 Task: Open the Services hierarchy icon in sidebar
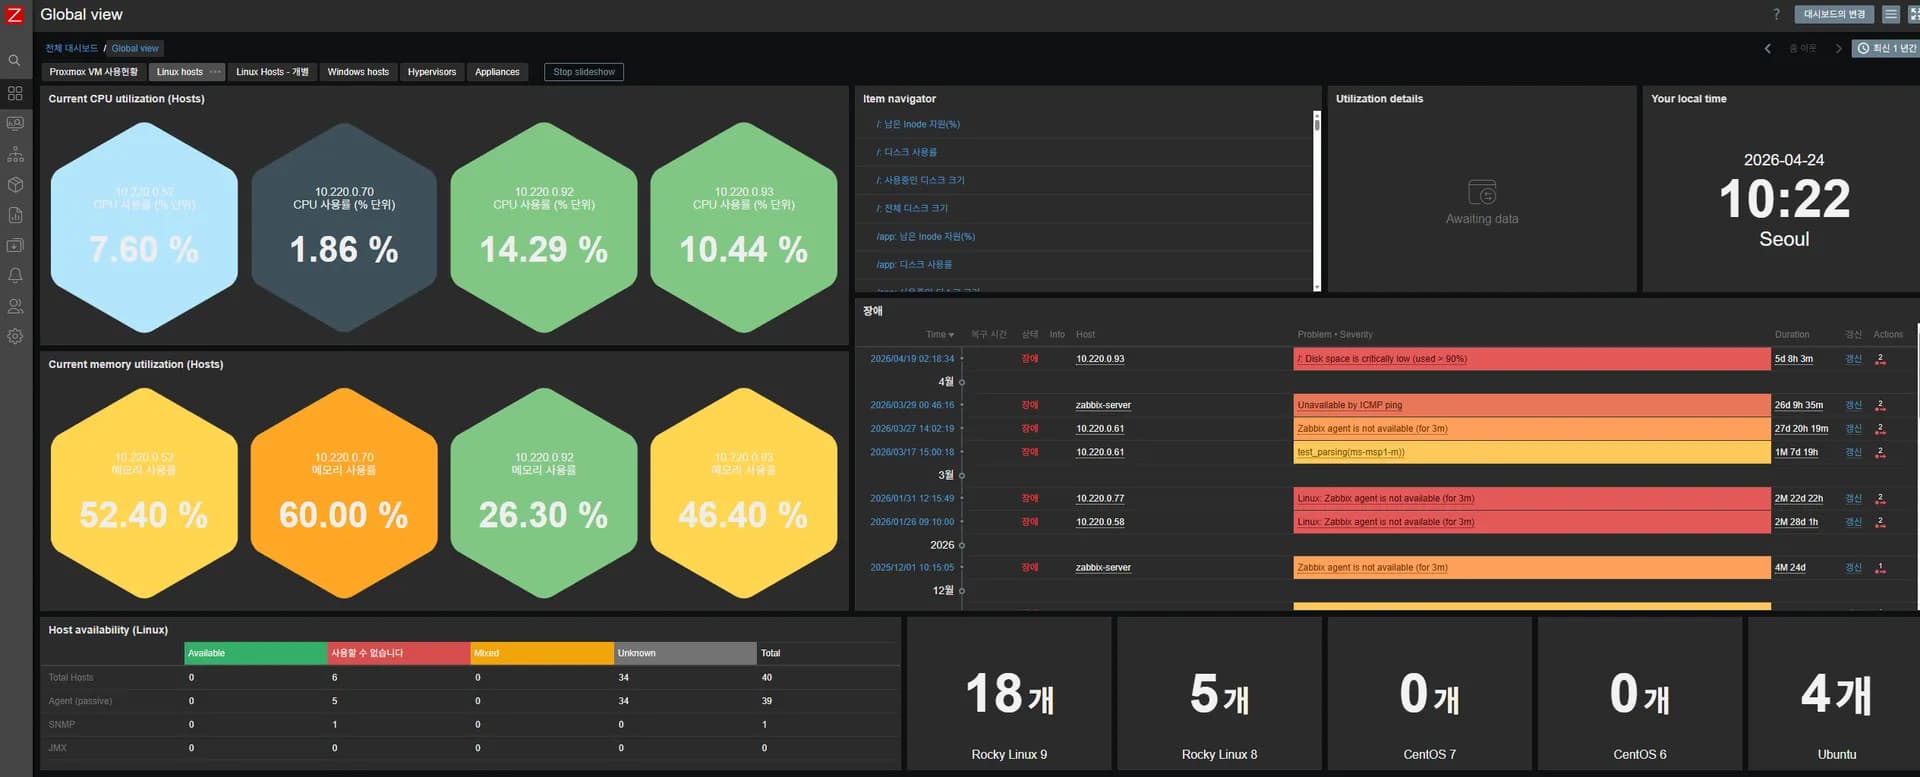[x=15, y=155]
